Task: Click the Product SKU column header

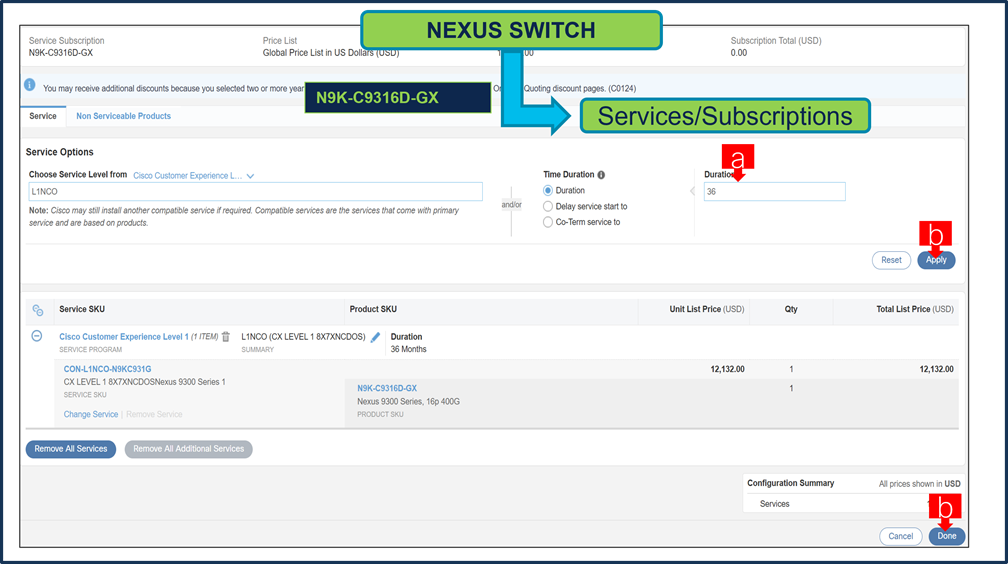Action: [373, 309]
